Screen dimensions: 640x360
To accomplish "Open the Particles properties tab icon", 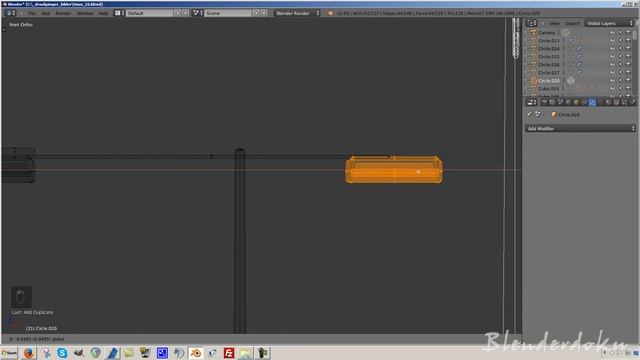I will pyautogui.click(x=624, y=102).
